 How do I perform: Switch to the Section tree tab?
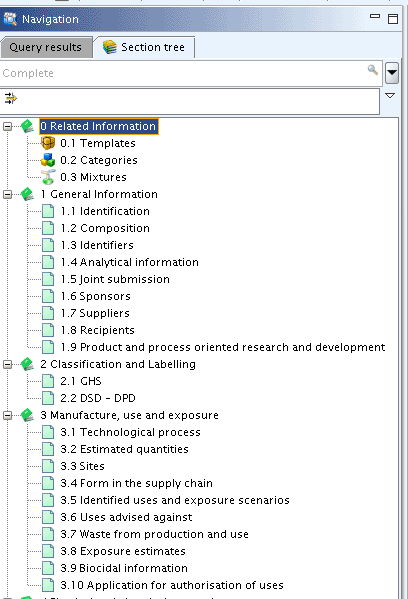pyautogui.click(x=144, y=47)
